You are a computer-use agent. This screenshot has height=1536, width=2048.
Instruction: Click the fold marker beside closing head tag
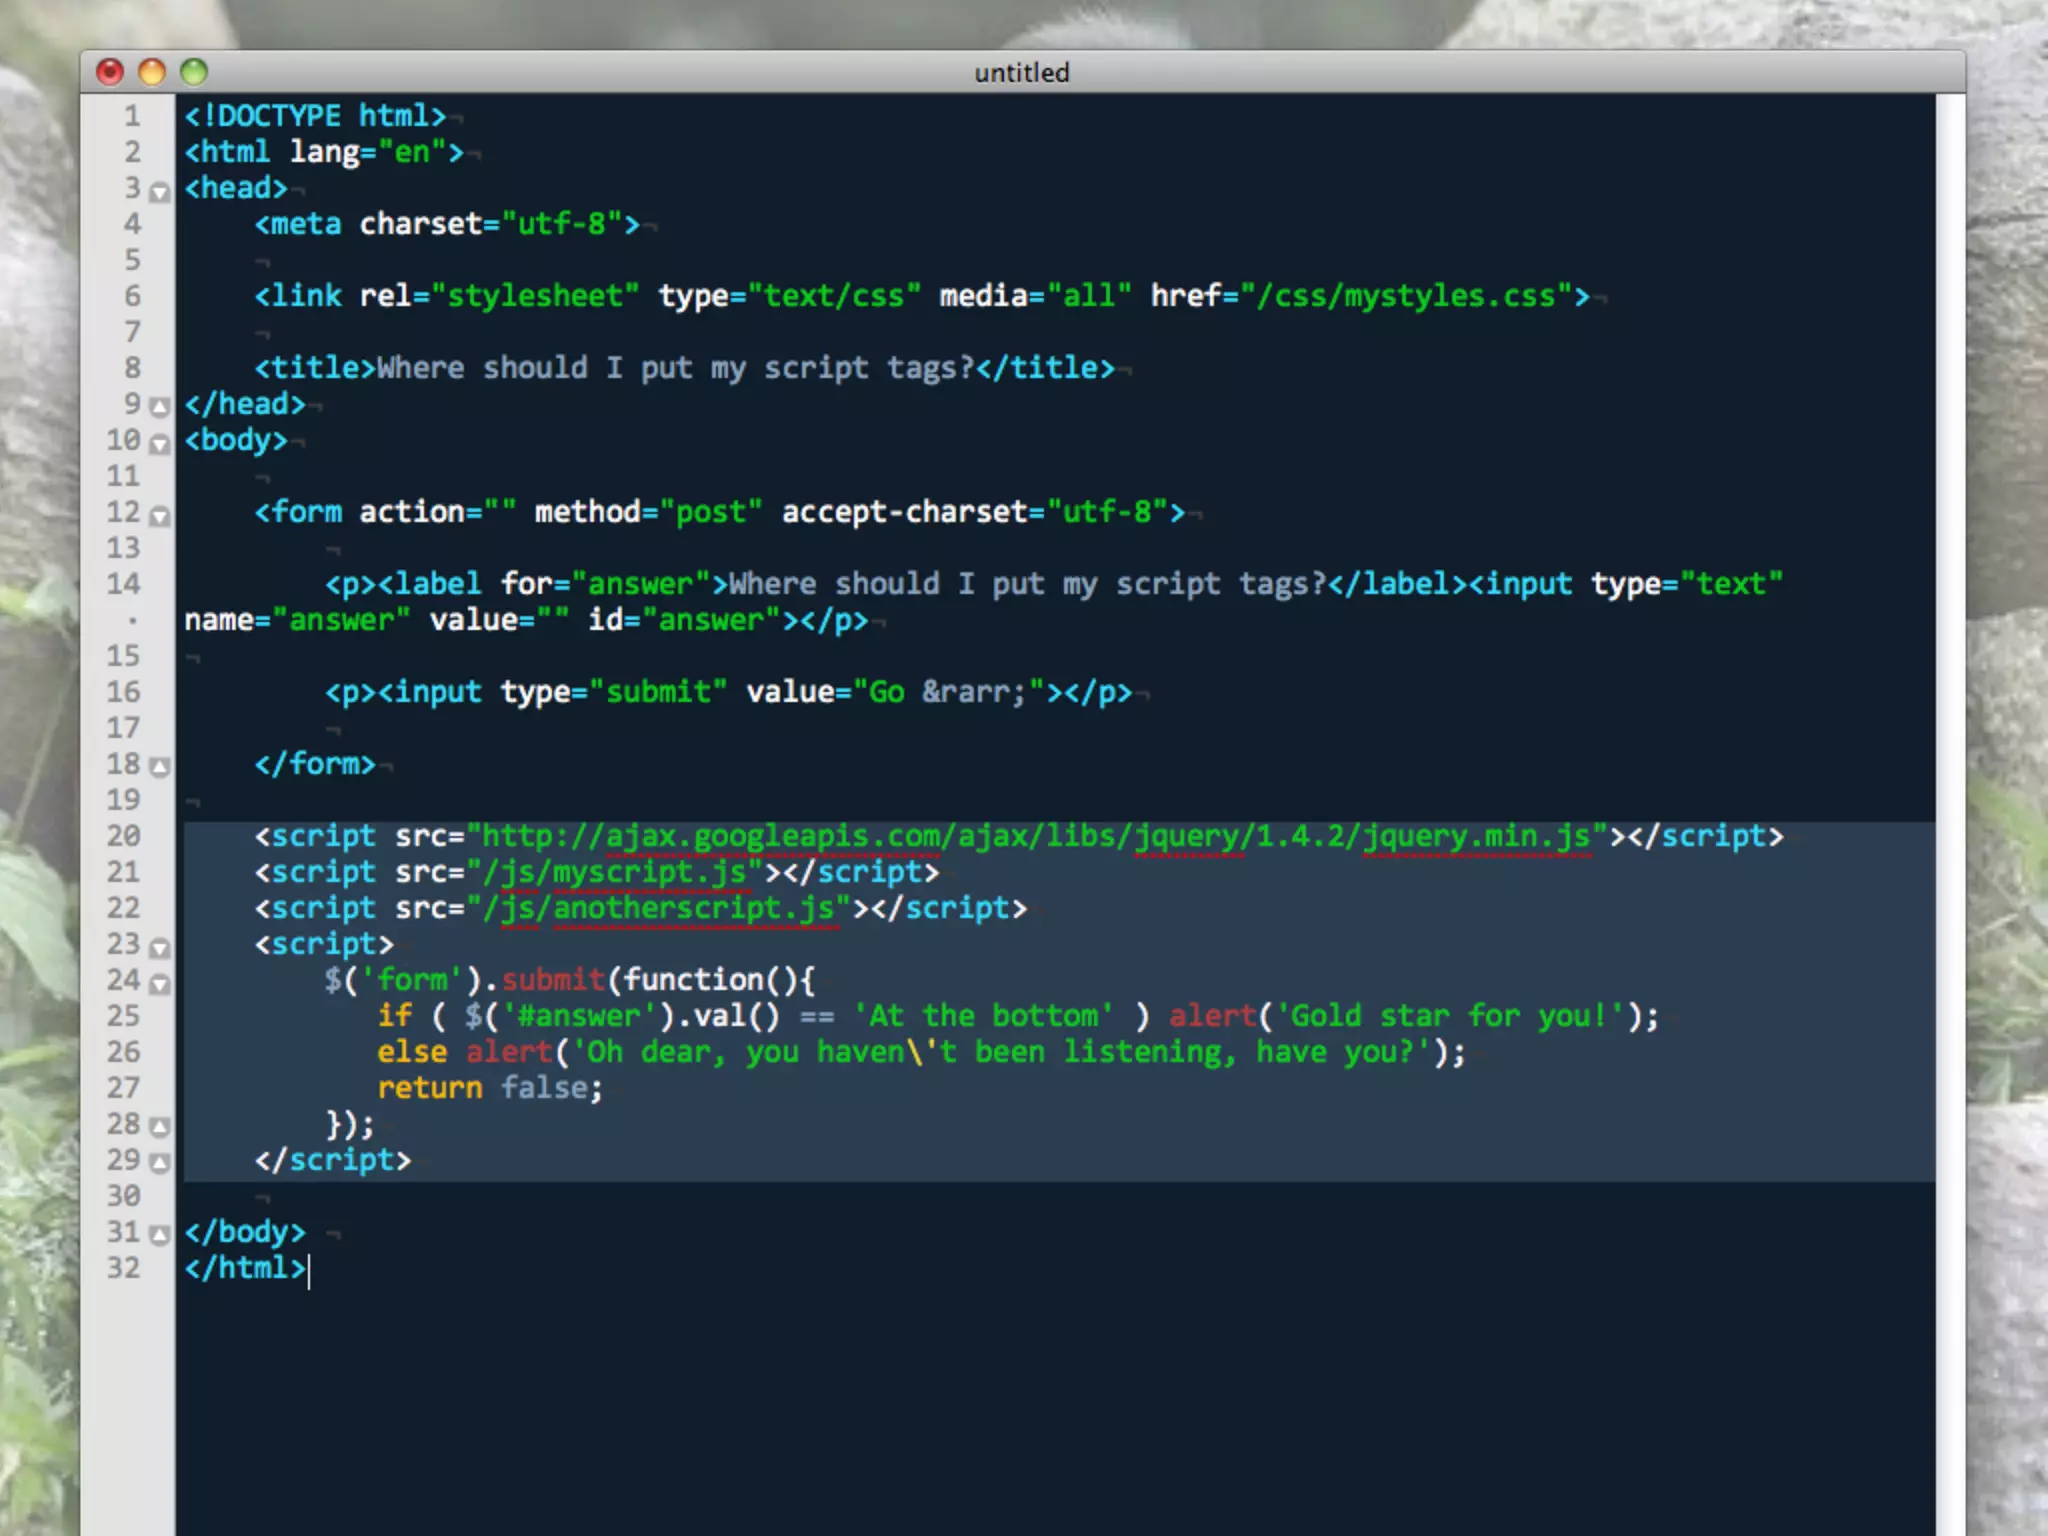pyautogui.click(x=160, y=407)
